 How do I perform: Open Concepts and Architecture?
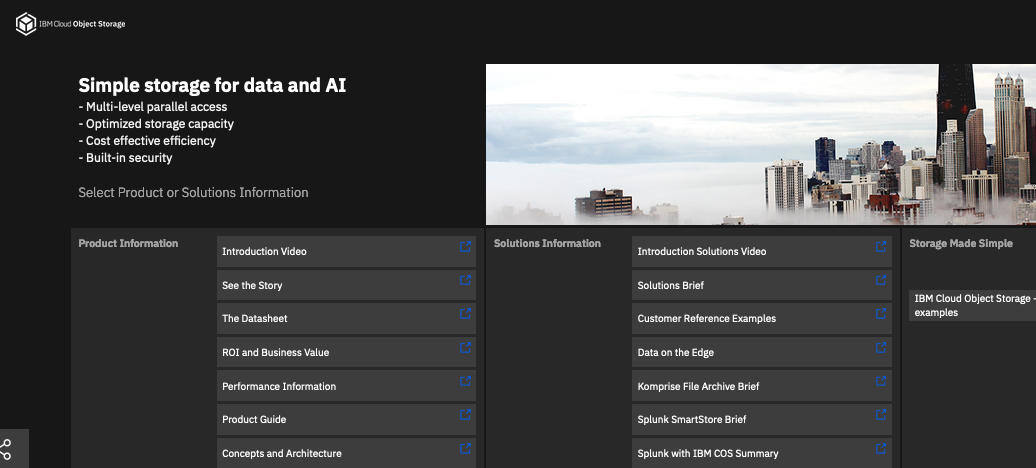pos(346,453)
